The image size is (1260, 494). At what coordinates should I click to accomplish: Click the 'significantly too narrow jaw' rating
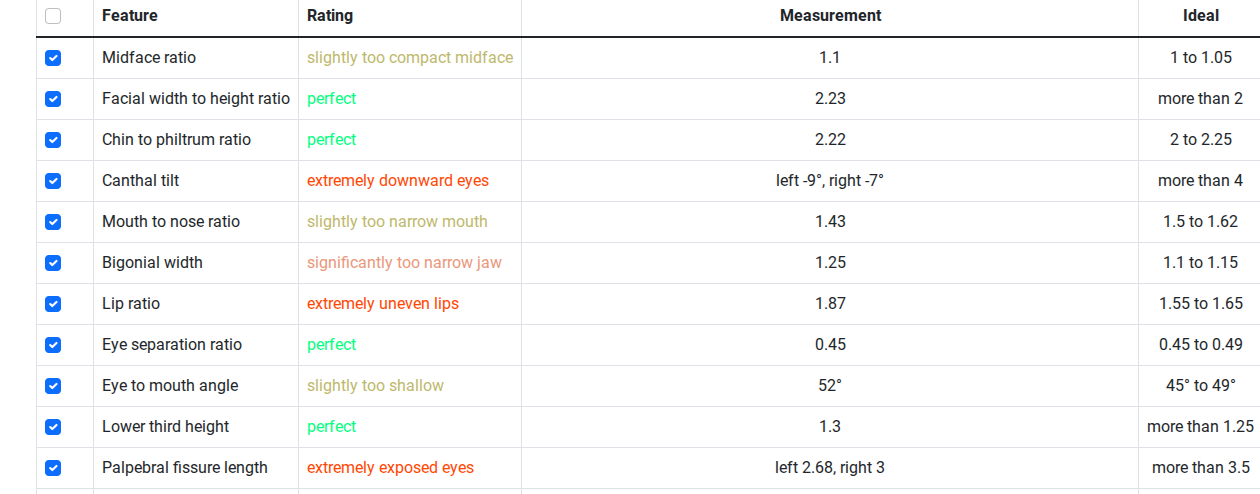click(404, 263)
